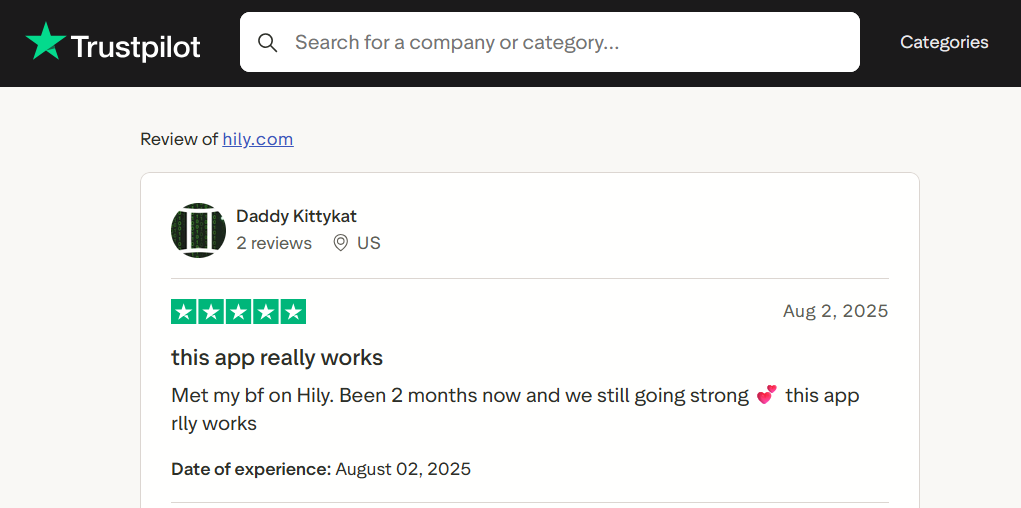Click the Trustpilot wordmark text
This screenshot has height=508, width=1021.
[135, 47]
